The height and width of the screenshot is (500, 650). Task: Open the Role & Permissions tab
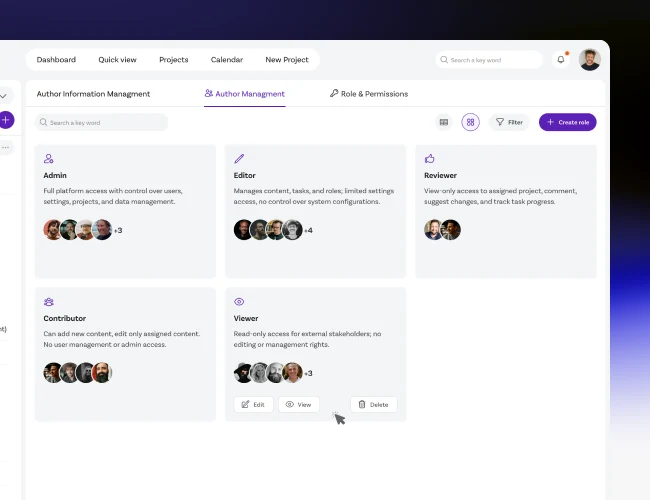(369, 94)
